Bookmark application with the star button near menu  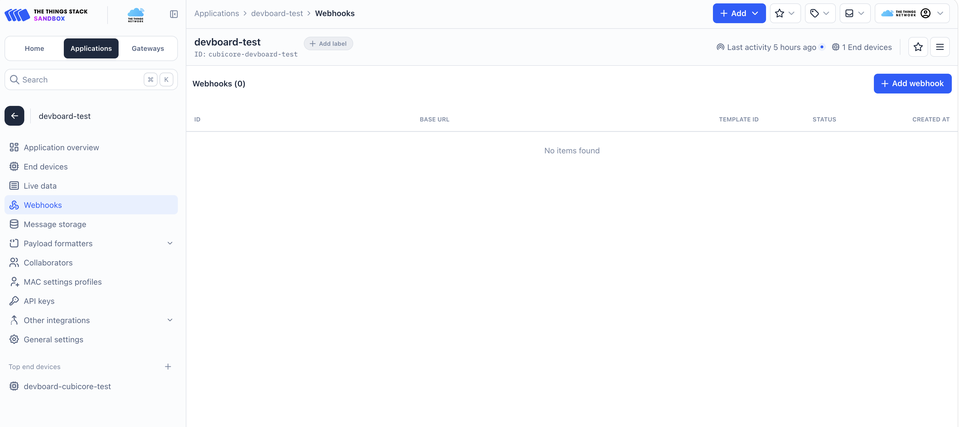pyautogui.click(x=918, y=47)
